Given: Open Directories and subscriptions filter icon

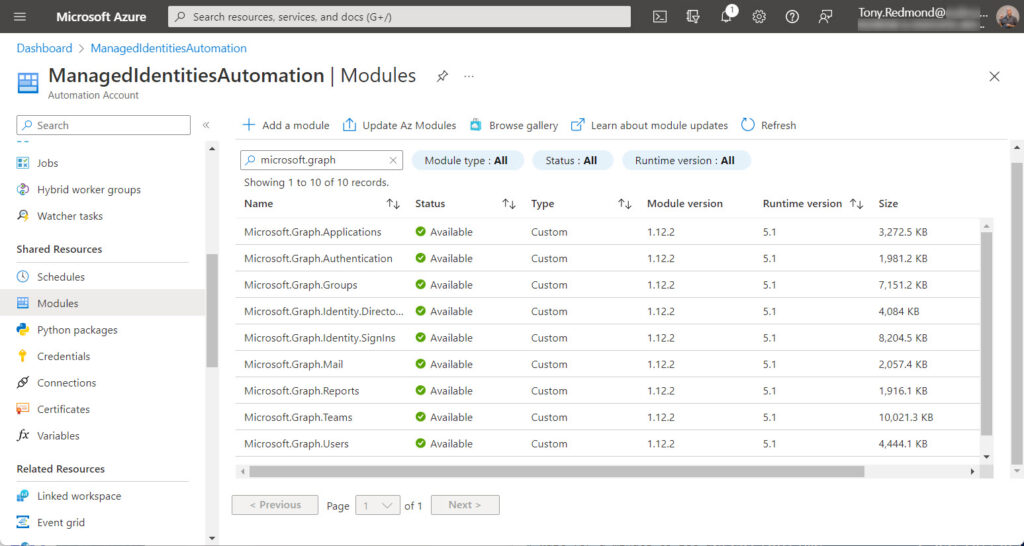Looking at the screenshot, I should pyautogui.click(x=693, y=17).
